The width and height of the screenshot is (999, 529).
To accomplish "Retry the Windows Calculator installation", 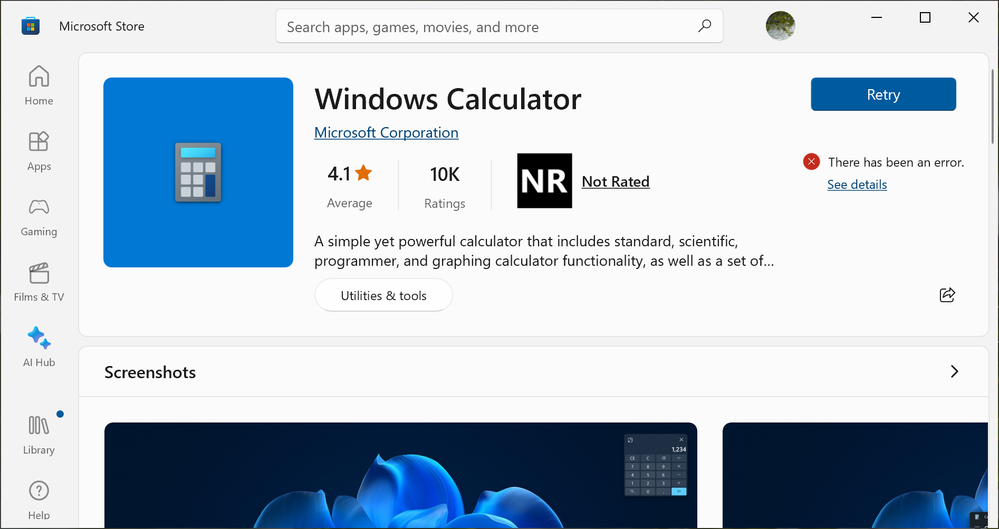I will pos(883,94).
